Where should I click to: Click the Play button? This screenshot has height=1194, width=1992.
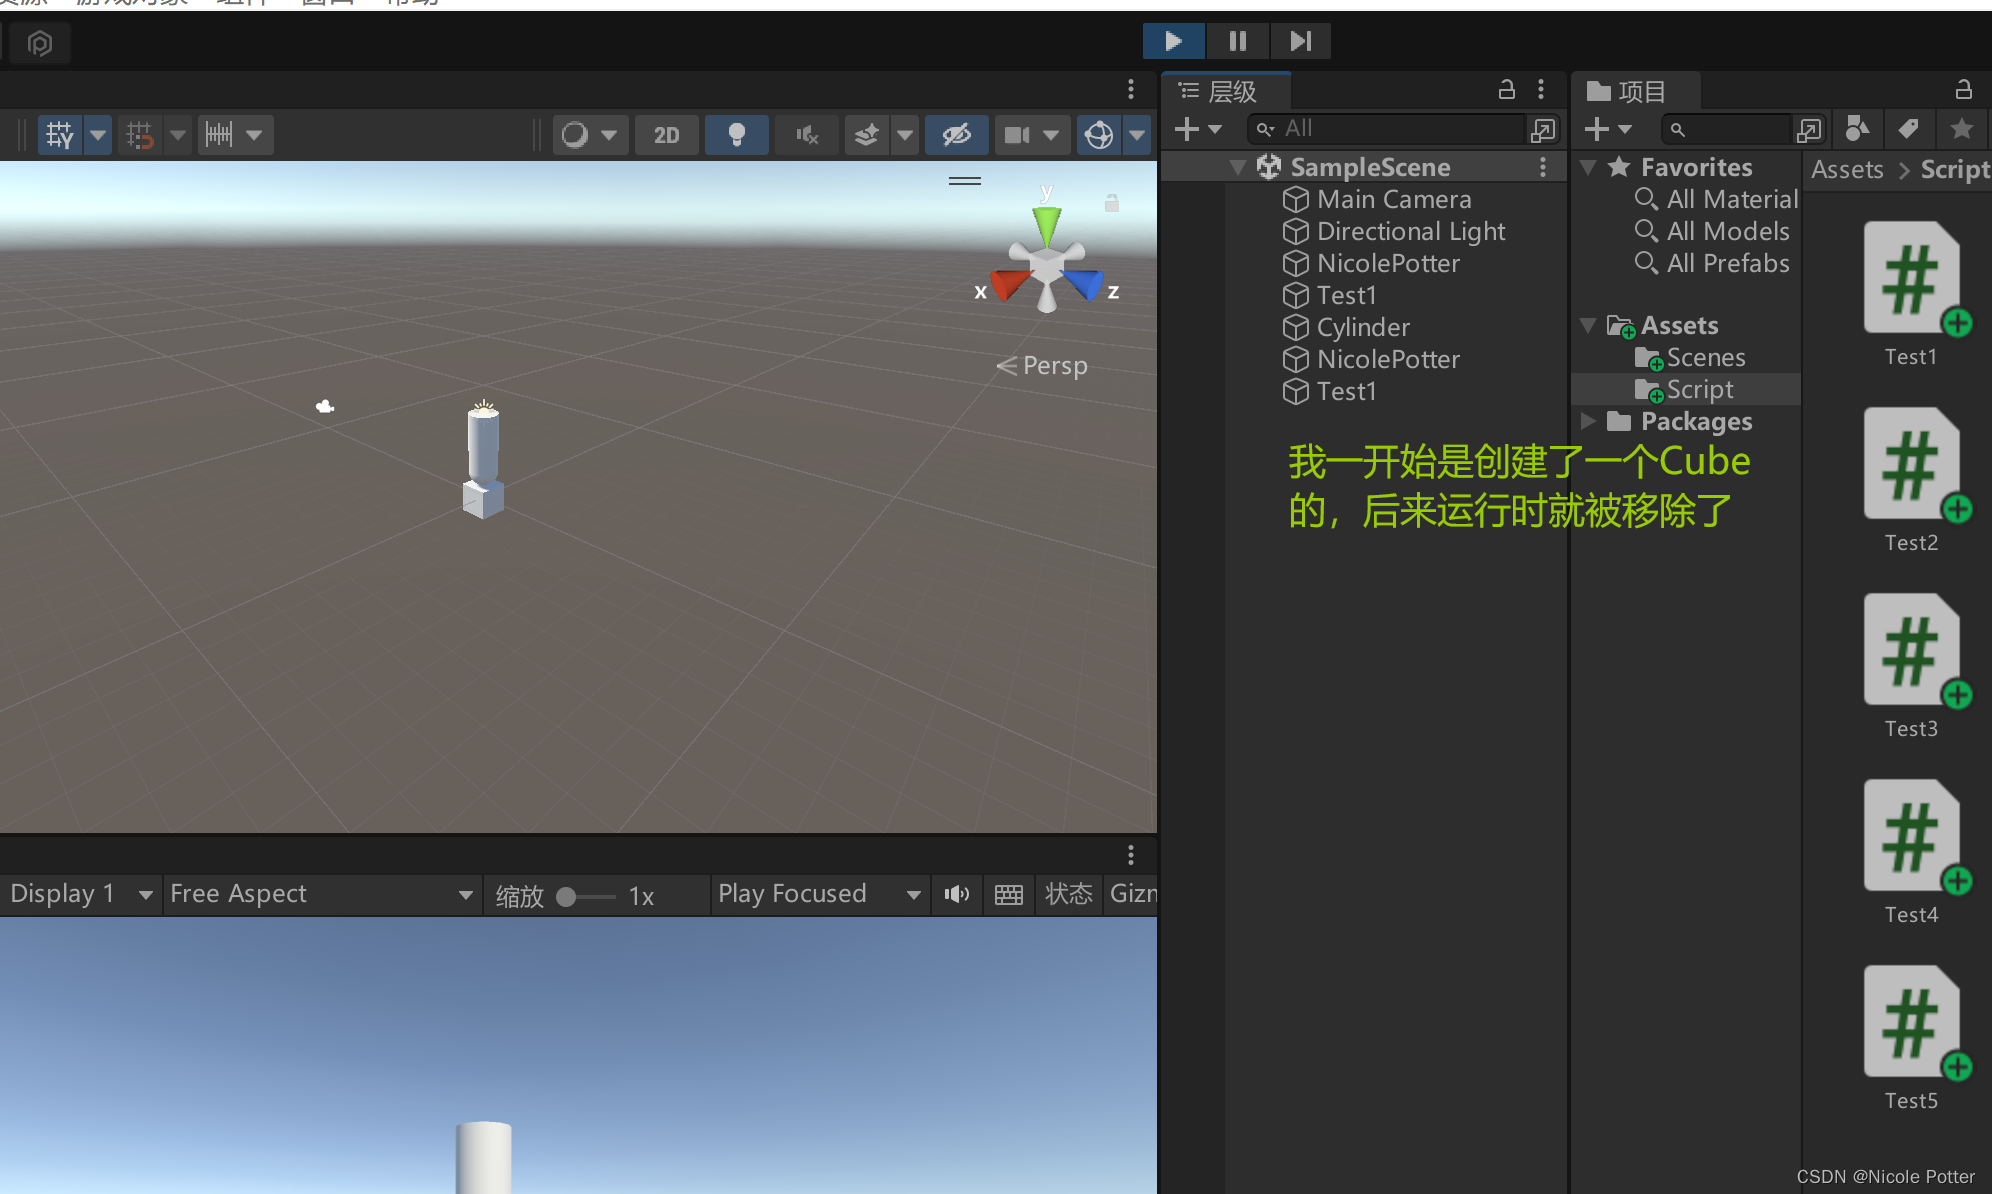click(x=1173, y=41)
